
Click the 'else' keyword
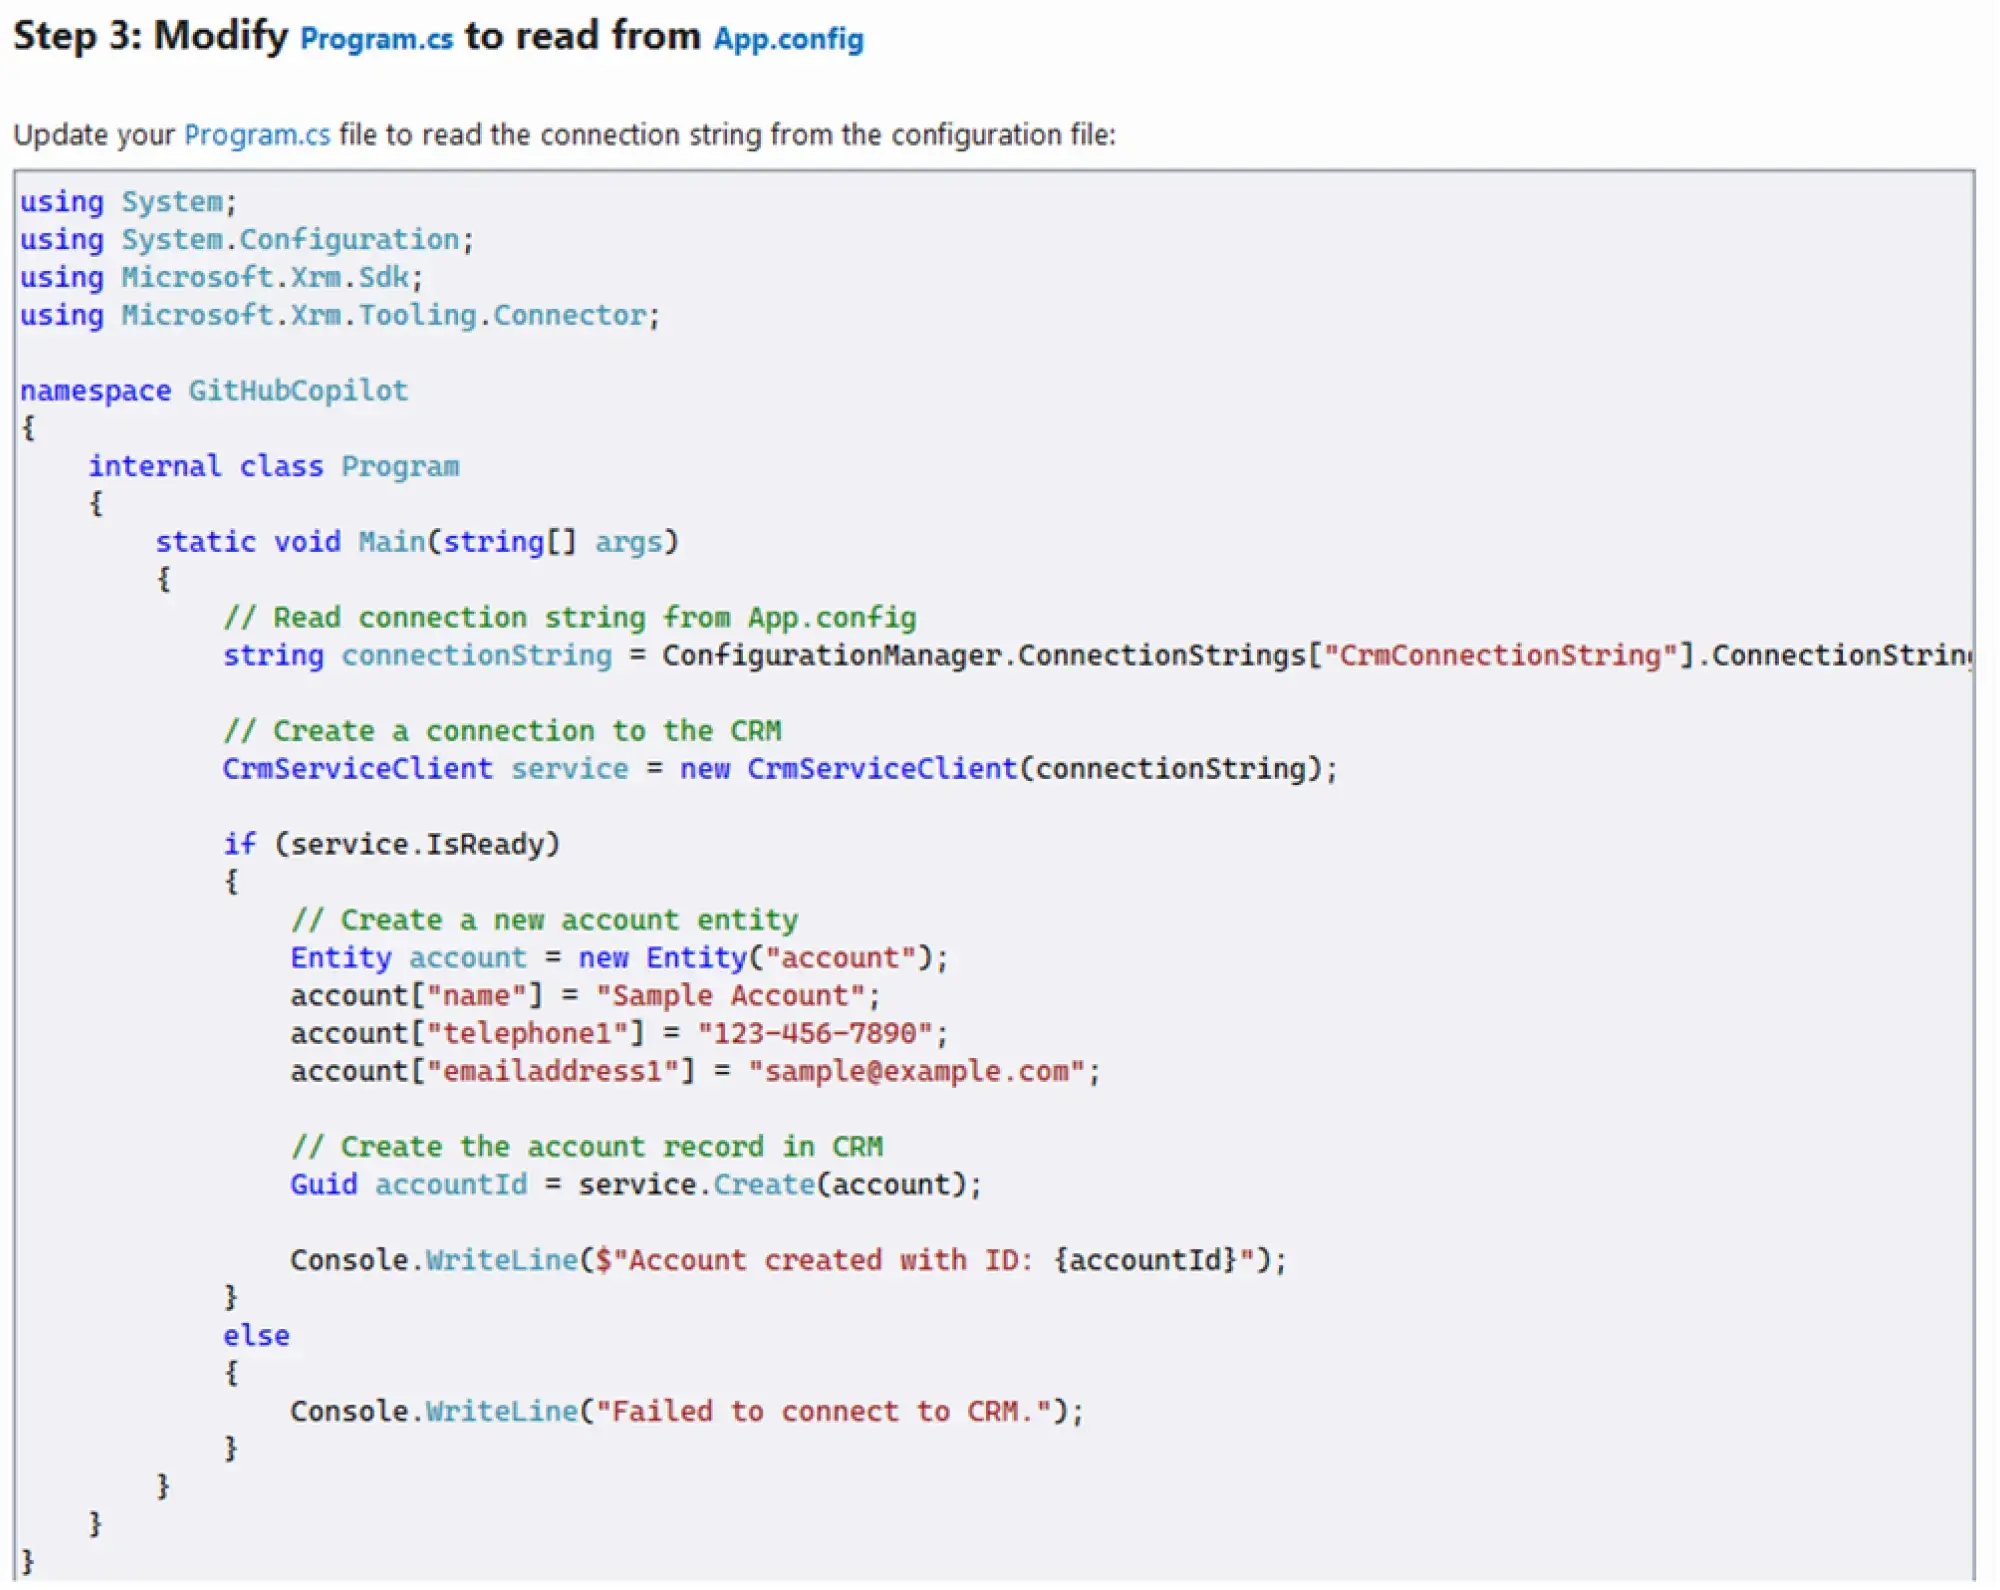(x=257, y=1337)
